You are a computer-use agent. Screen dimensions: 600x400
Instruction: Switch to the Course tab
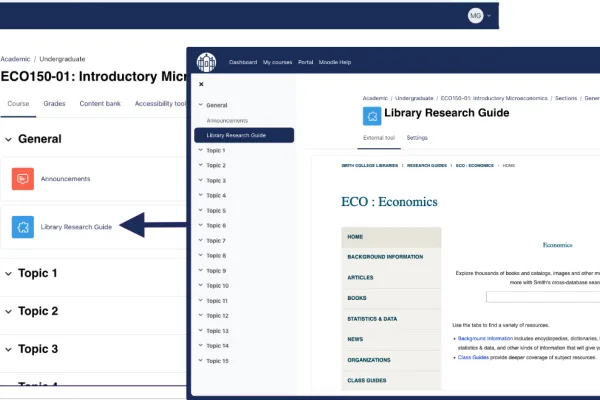(x=18, y=104)
